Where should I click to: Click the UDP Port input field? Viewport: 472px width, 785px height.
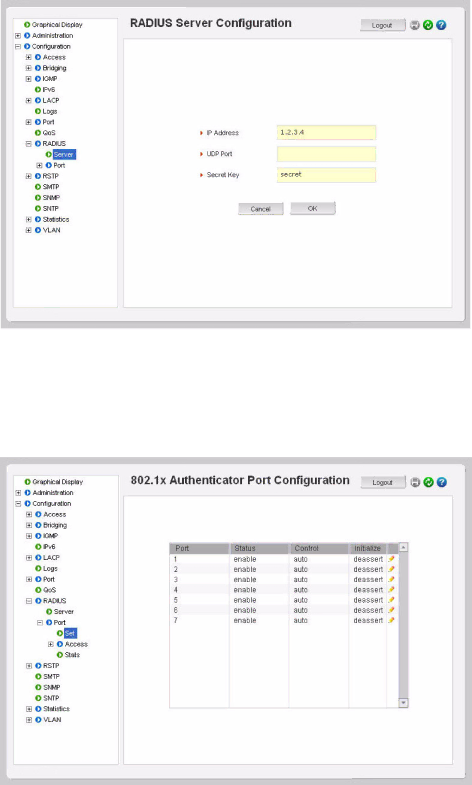pyautogui.click(x=326, y=154)
